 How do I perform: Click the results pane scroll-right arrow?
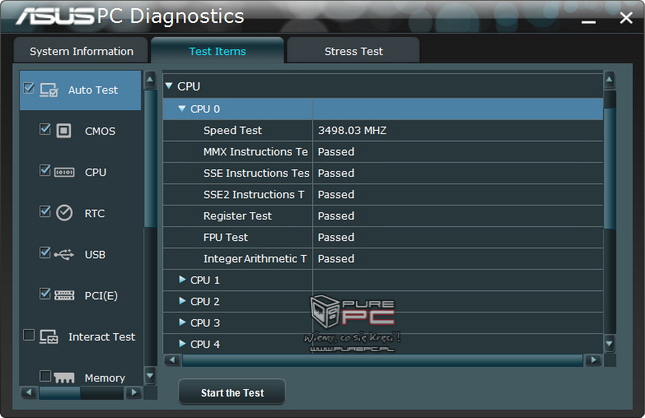coord(593,360)
